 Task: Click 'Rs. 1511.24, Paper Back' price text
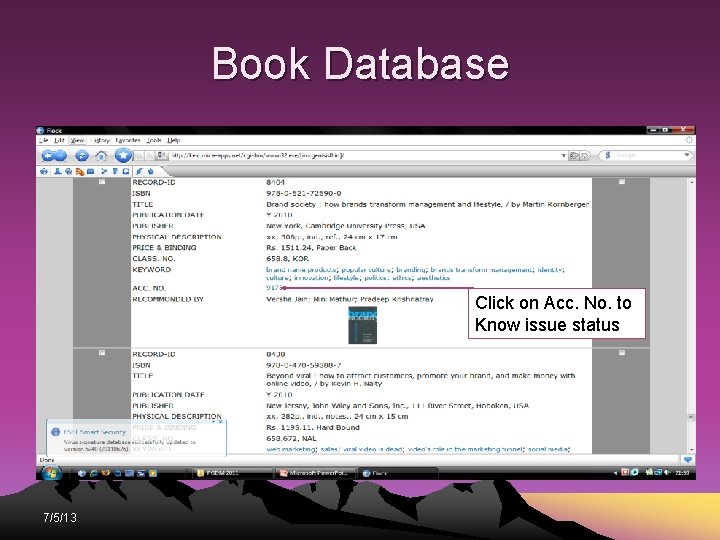[x=311, y=248]
